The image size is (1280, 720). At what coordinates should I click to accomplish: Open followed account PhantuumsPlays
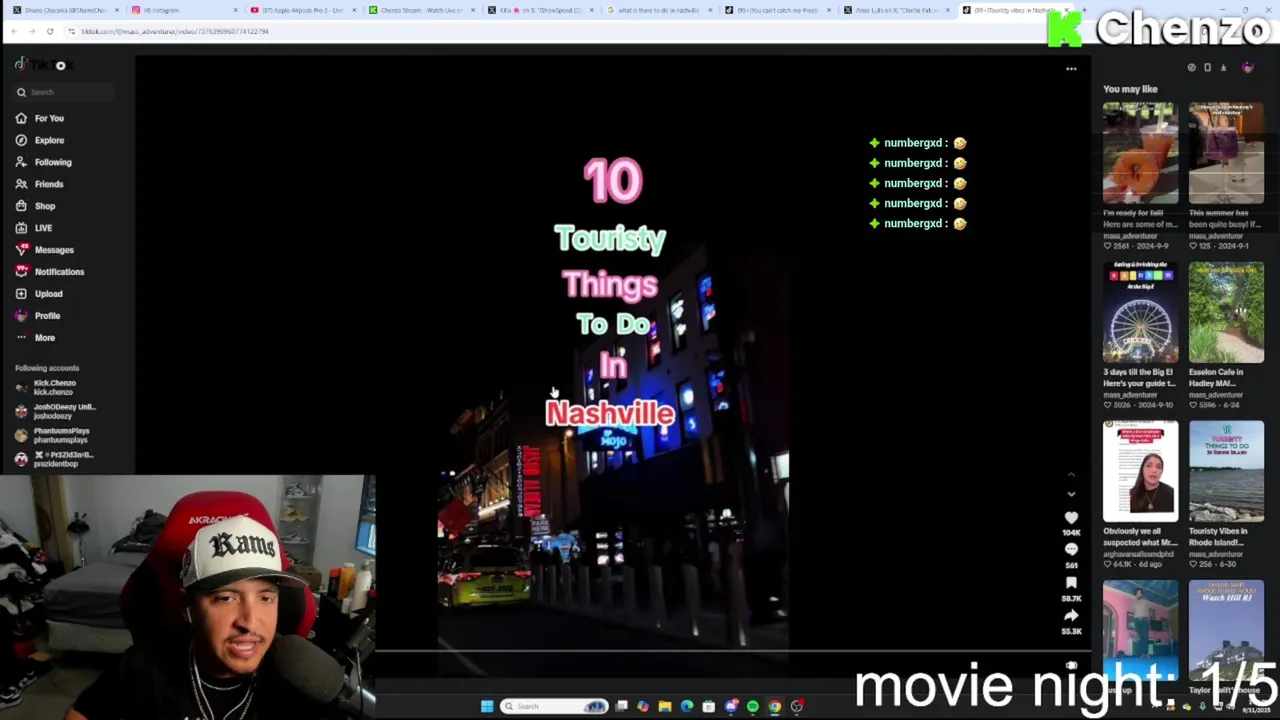point(53,435)
